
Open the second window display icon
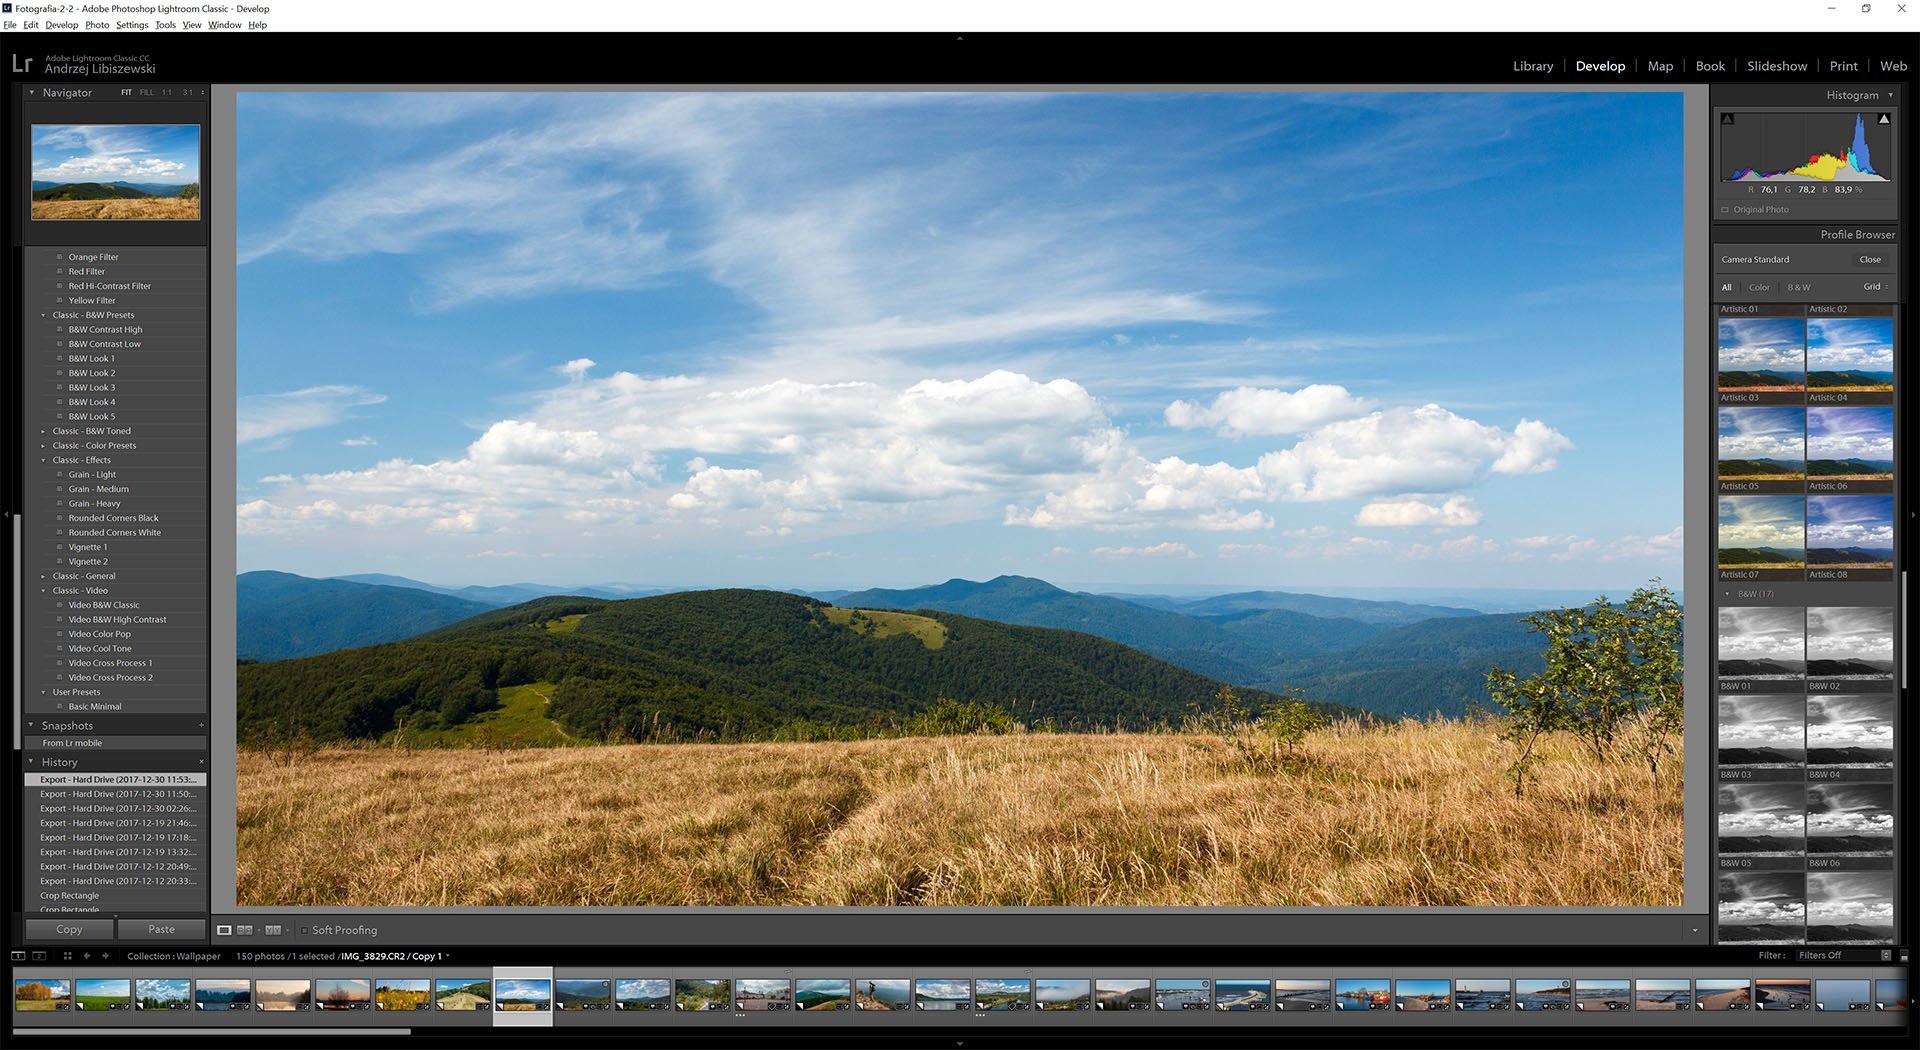click(x=39, y=956)
